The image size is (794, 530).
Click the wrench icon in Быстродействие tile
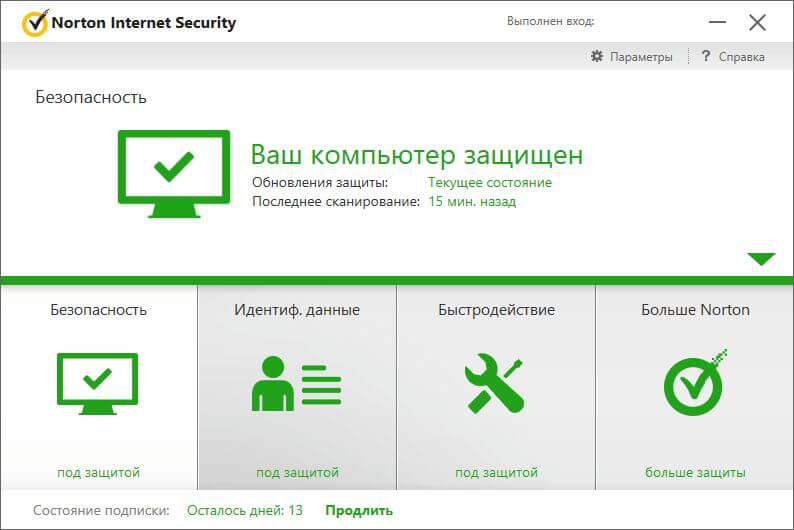[494, 383]
